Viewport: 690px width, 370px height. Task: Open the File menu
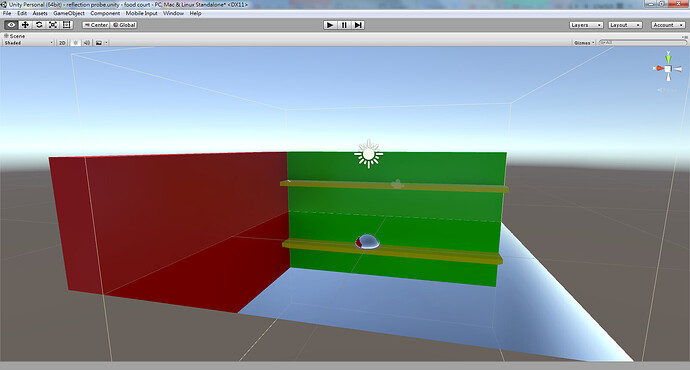click(x=7, y=13)
